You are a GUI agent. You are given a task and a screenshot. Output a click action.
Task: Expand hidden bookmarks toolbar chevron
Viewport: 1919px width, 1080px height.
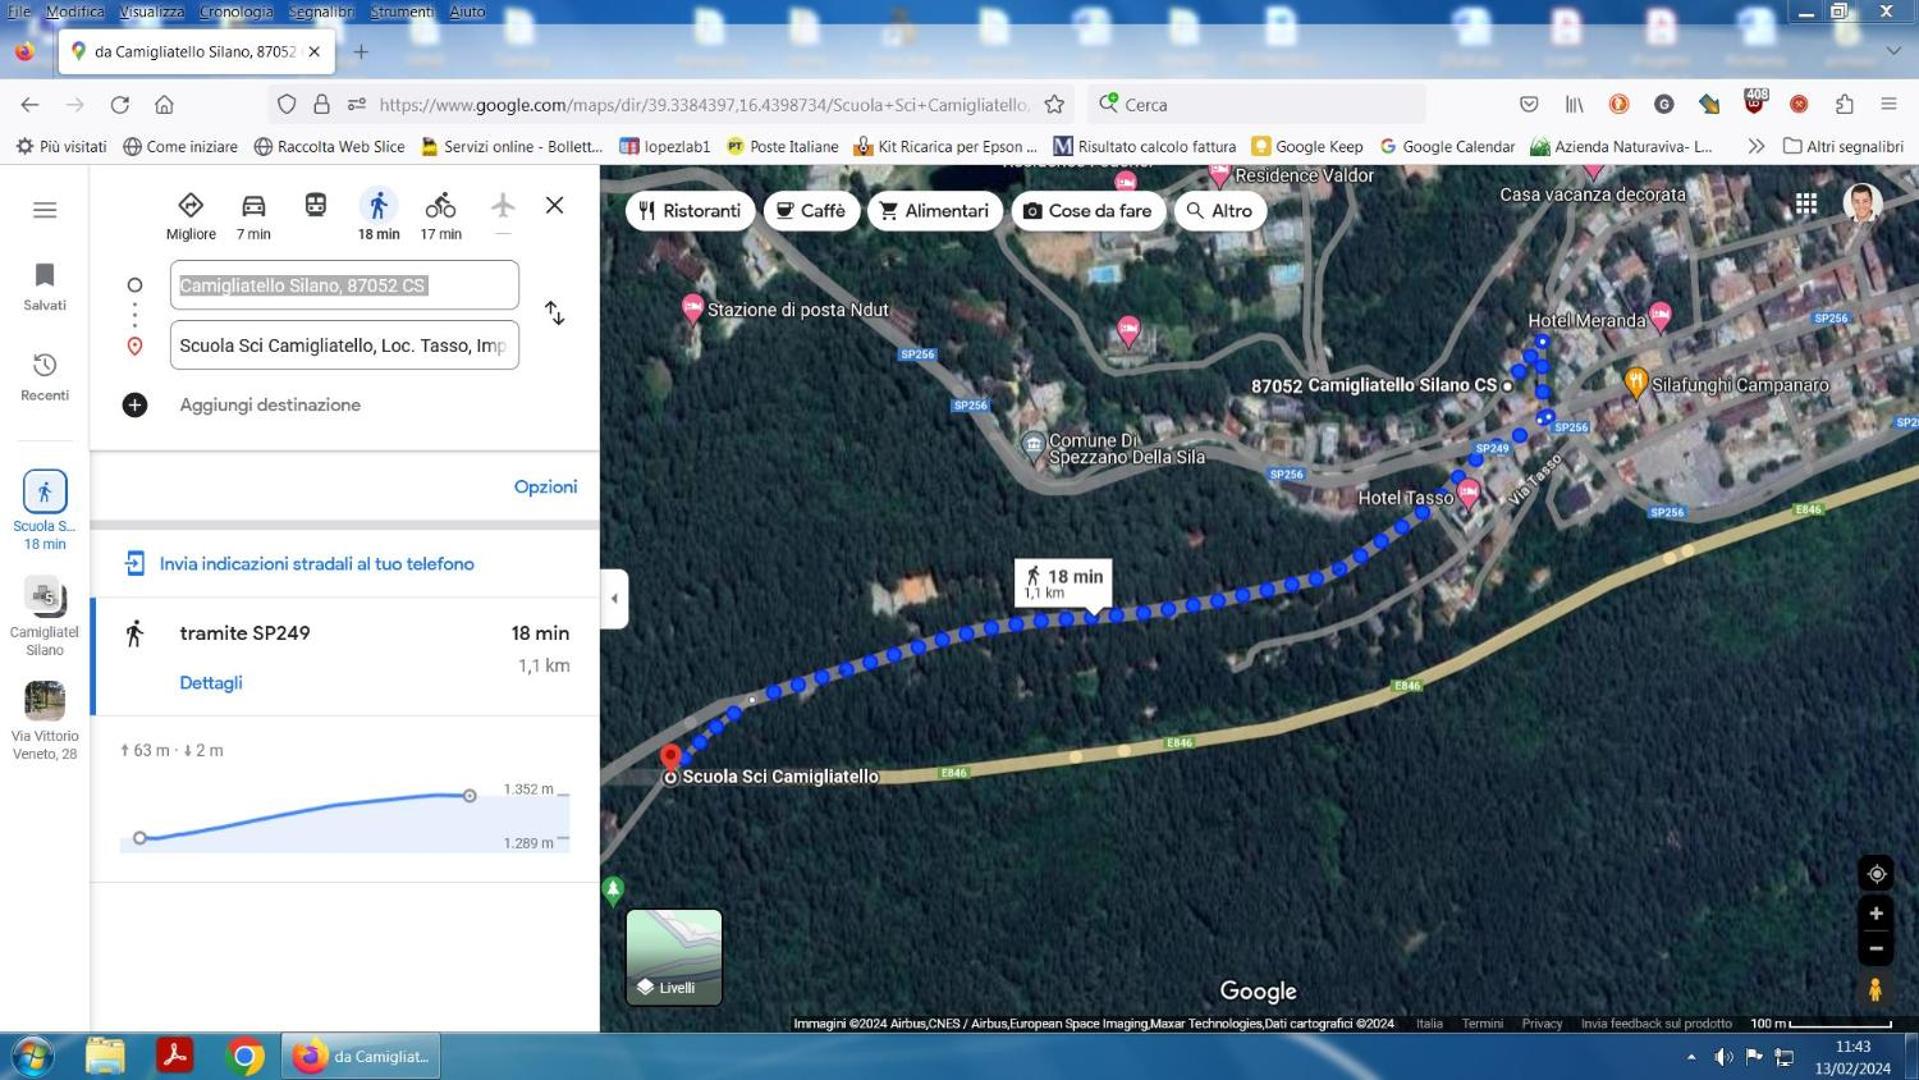1756,146
